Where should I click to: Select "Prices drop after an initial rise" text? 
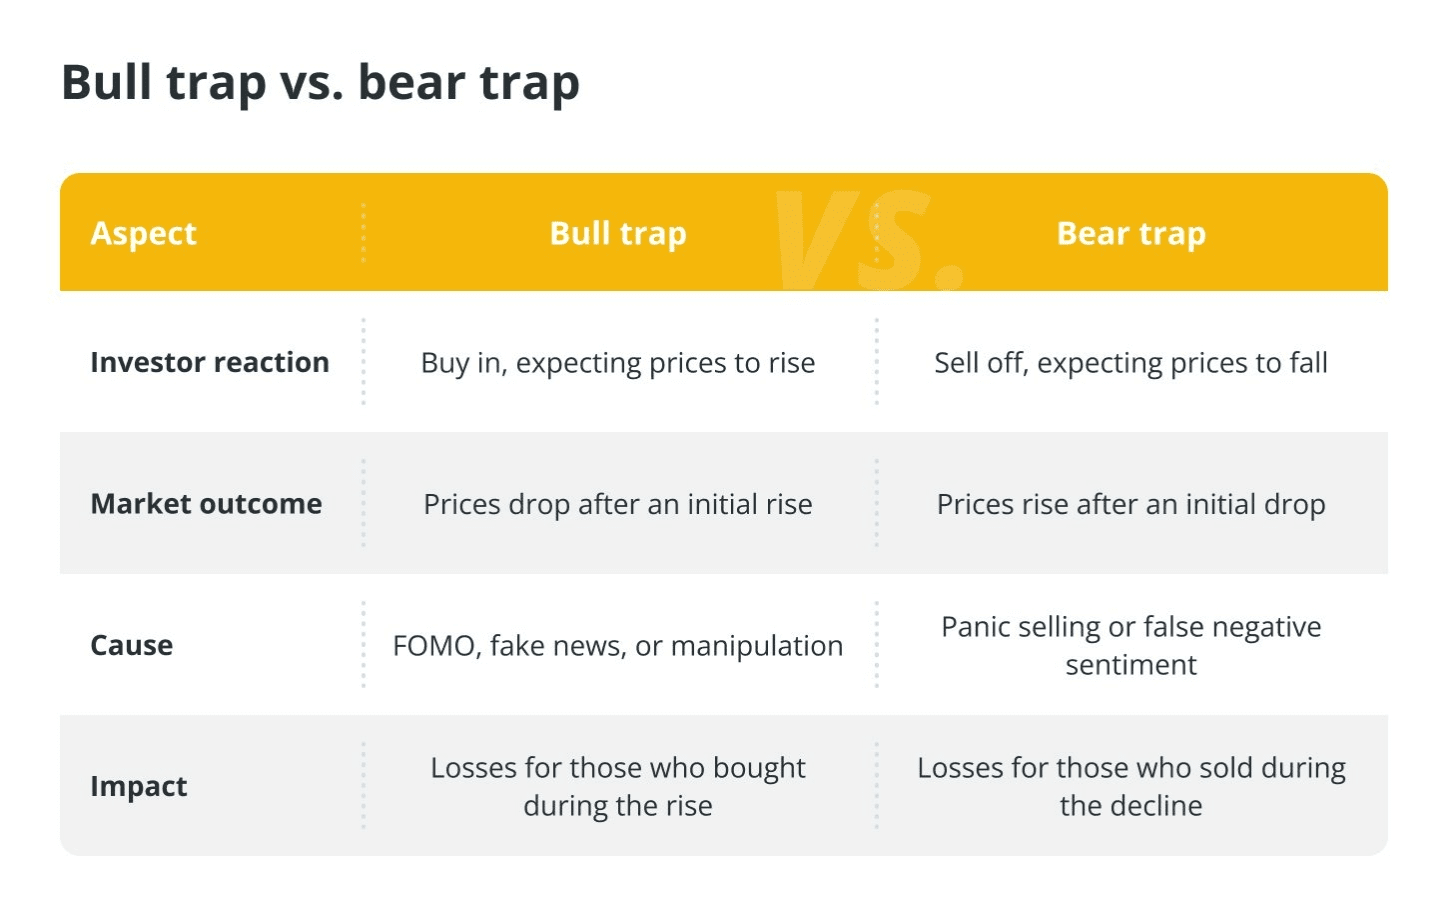(x=618, y=504)
